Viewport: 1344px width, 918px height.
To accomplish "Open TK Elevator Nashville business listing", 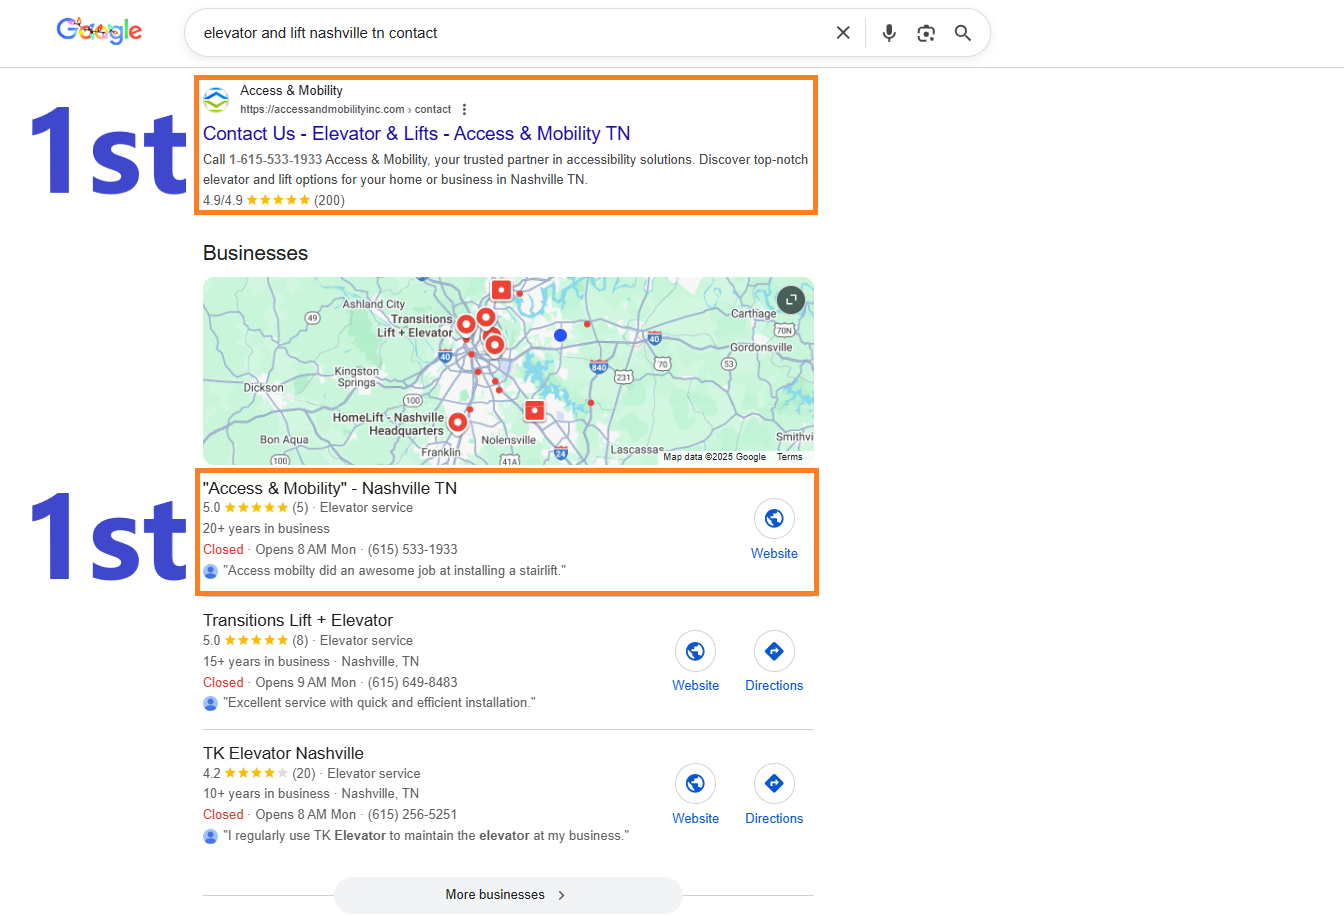I will pos(283,753).
